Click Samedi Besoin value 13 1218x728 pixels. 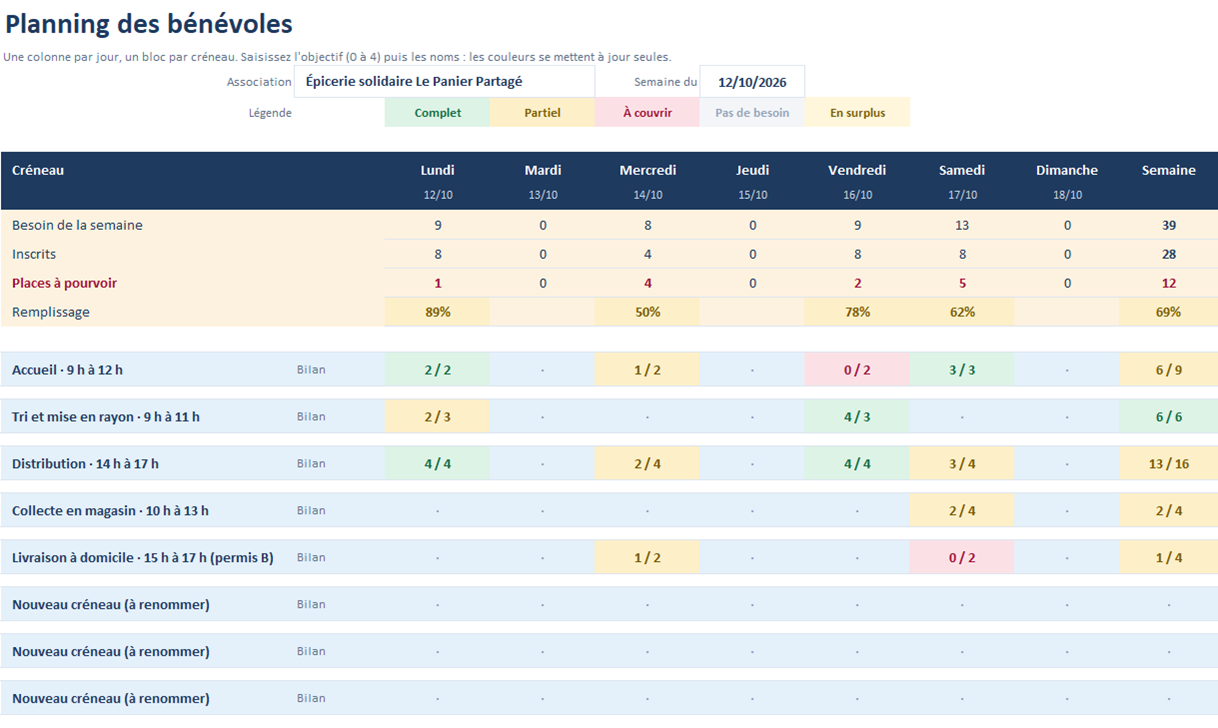pos(962,225)
